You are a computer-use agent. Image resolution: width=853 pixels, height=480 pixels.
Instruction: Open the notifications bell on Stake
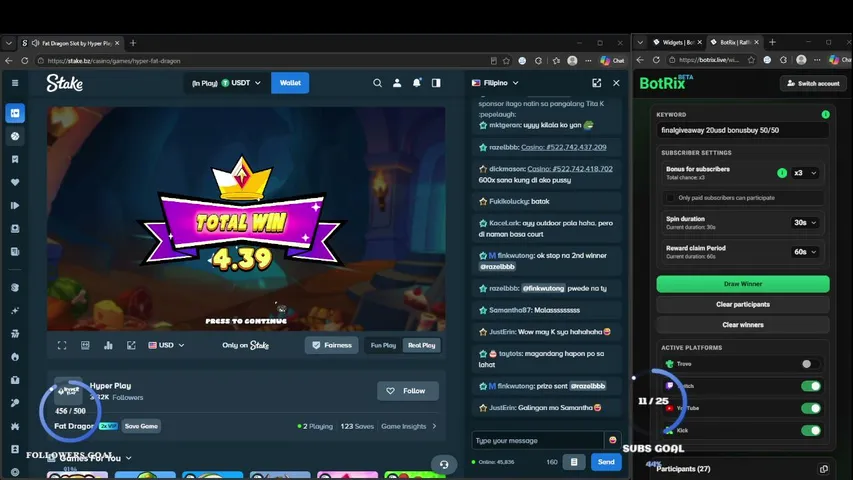coord(417,83)
